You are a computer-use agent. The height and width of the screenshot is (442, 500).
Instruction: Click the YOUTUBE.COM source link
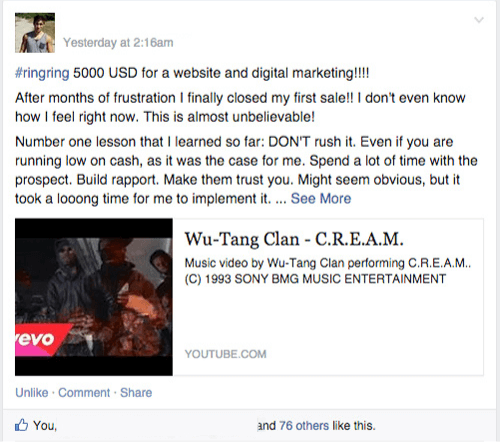[226, 354]
